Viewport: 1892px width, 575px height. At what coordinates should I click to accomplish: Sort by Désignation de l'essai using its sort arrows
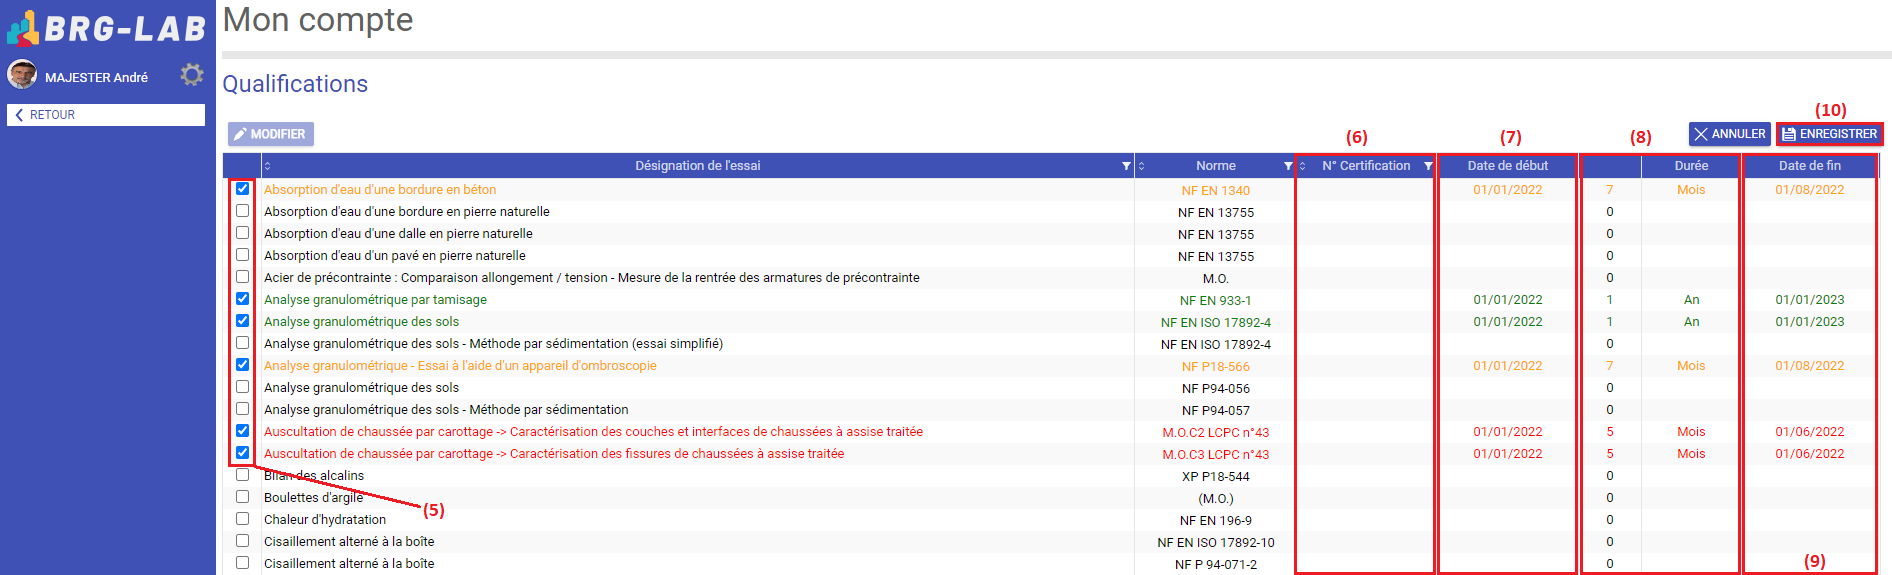268,166
